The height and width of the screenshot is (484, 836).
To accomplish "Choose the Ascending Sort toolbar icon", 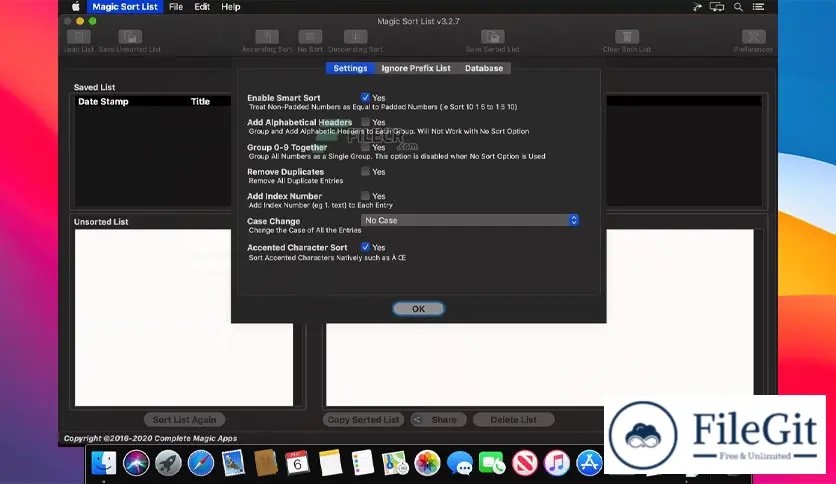I will pos(267,37).
